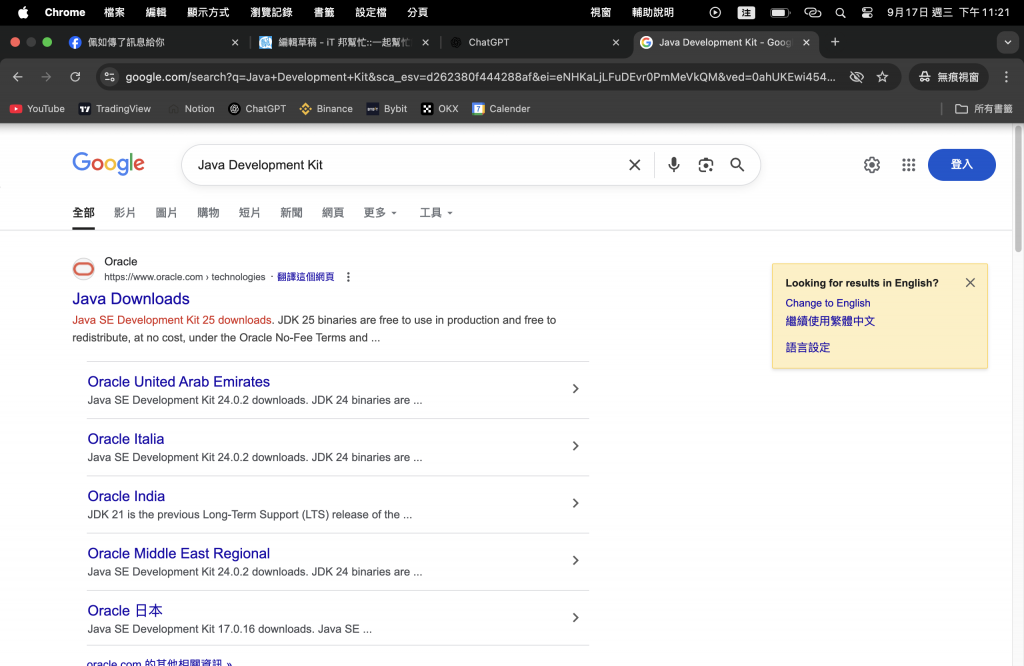Open 所有書籤 folder
Image resolution: width=1024 pixels, height=666 pixels.
984,109
